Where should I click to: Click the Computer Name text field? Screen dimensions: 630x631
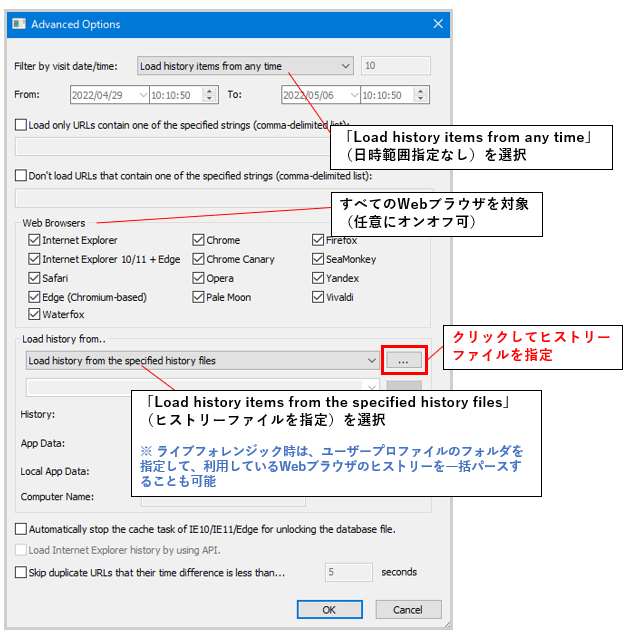[223, 501]
